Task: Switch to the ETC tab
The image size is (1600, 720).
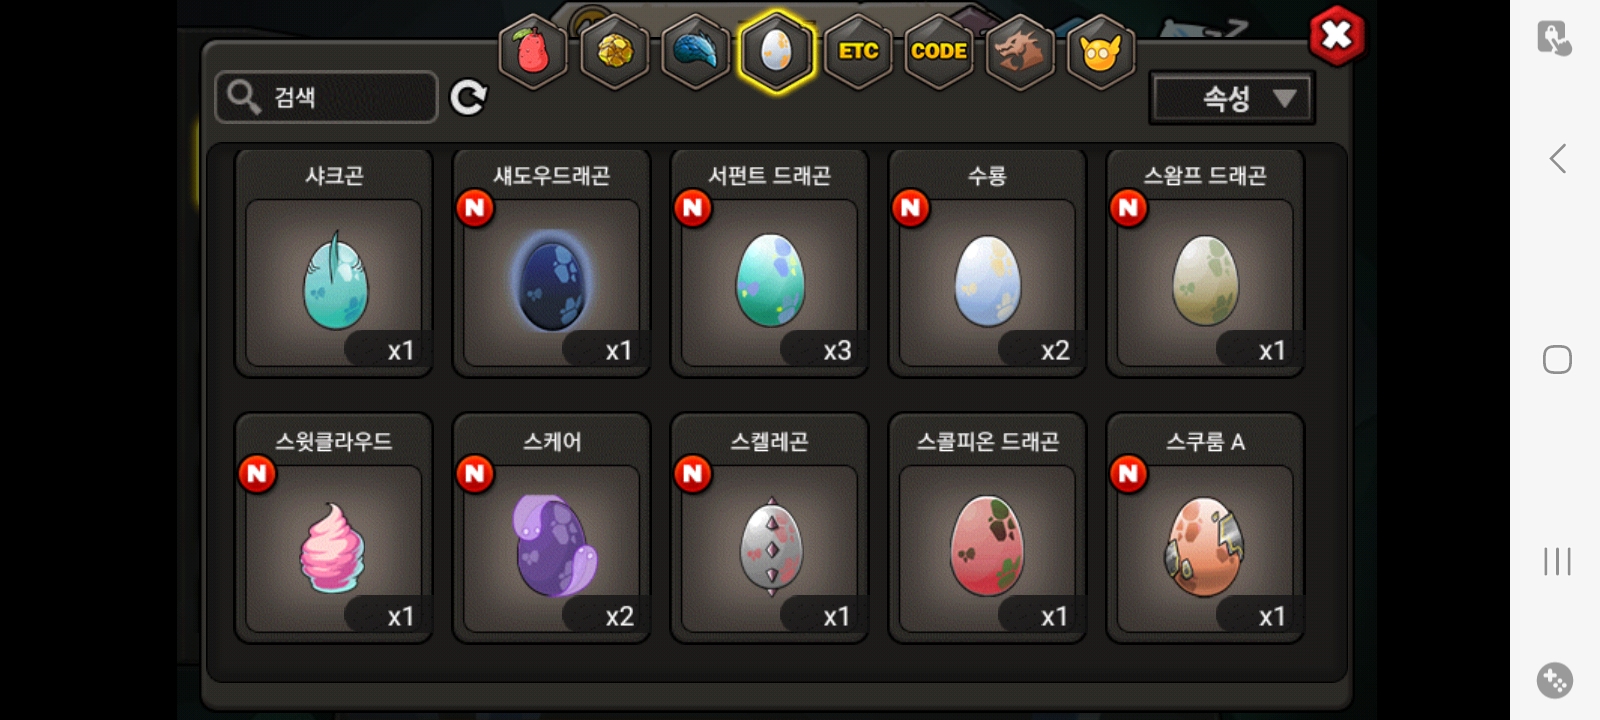Action: [858, 51]
